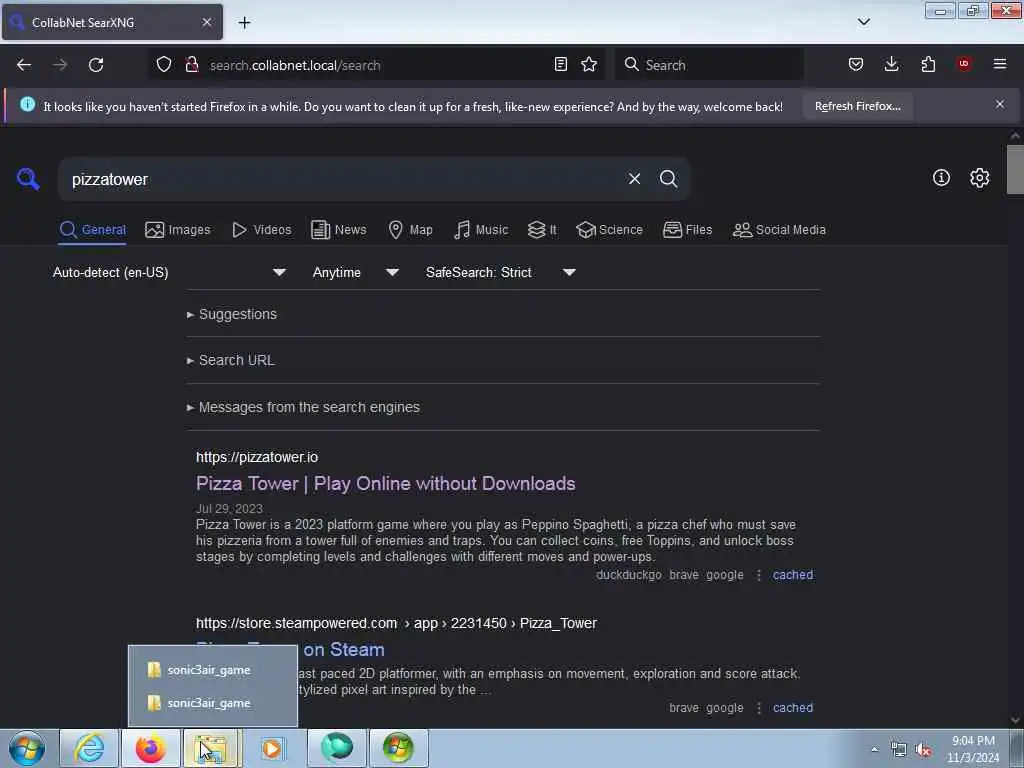Open the Anytime time range dropdown
Viewport: 1024px width, 768px height.
point(355,272)
